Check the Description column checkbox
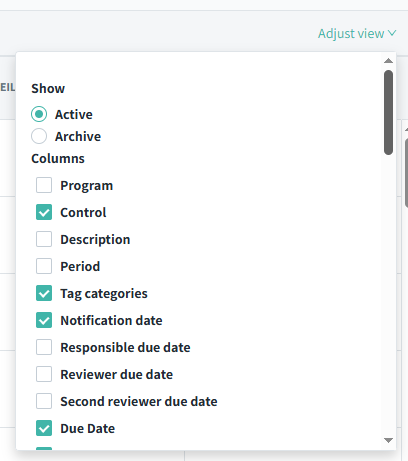The height and width of the screenshot is (461, 408). (44, 239)
